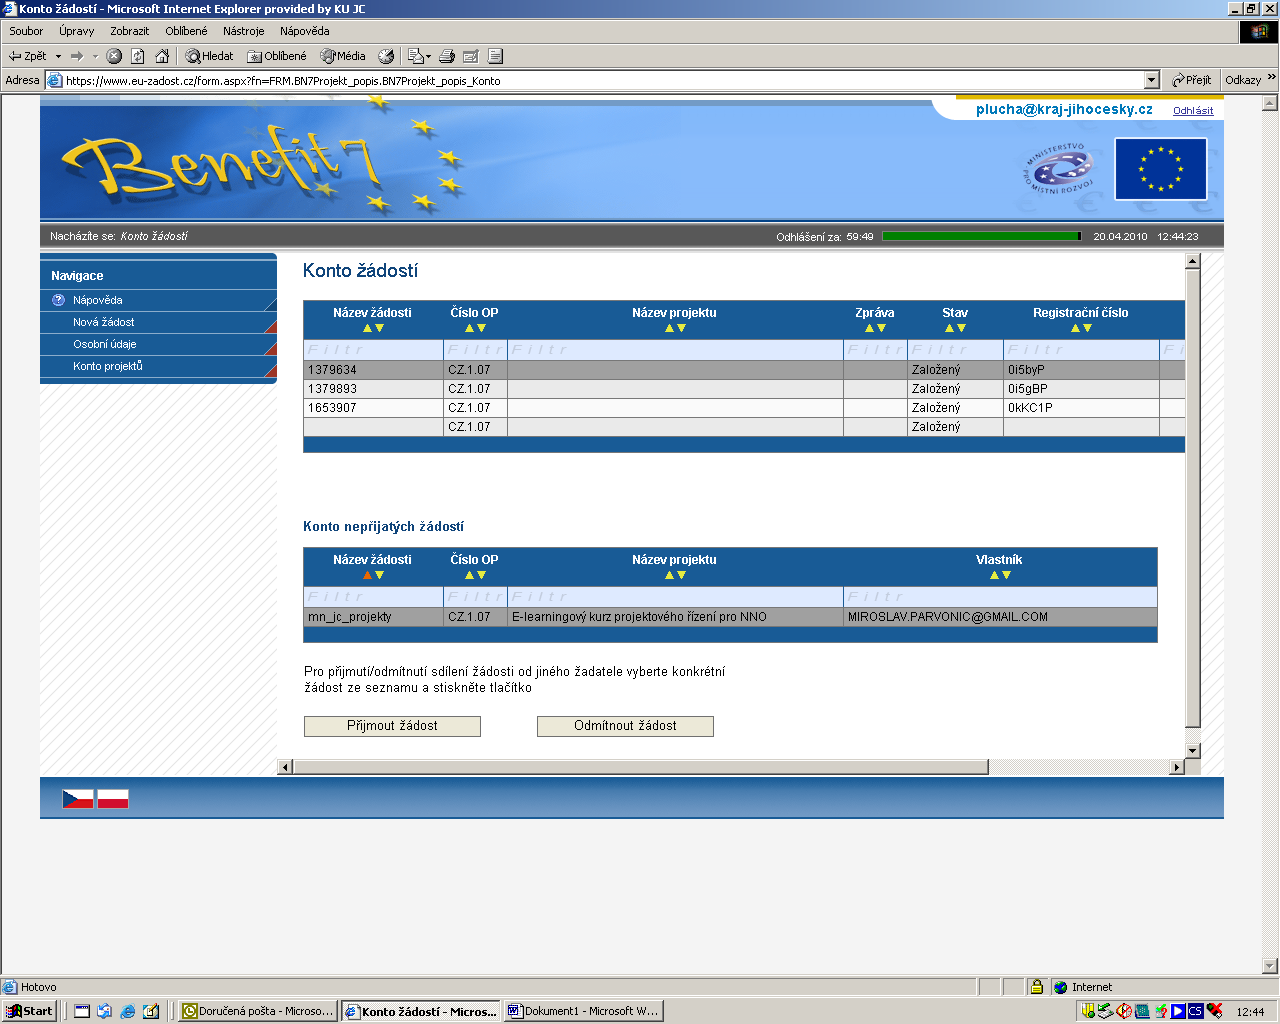The width and height of the screenshot is (1280, 1024).
Task: Click the help question mark icon in sidebar
Action: (58, 300)
